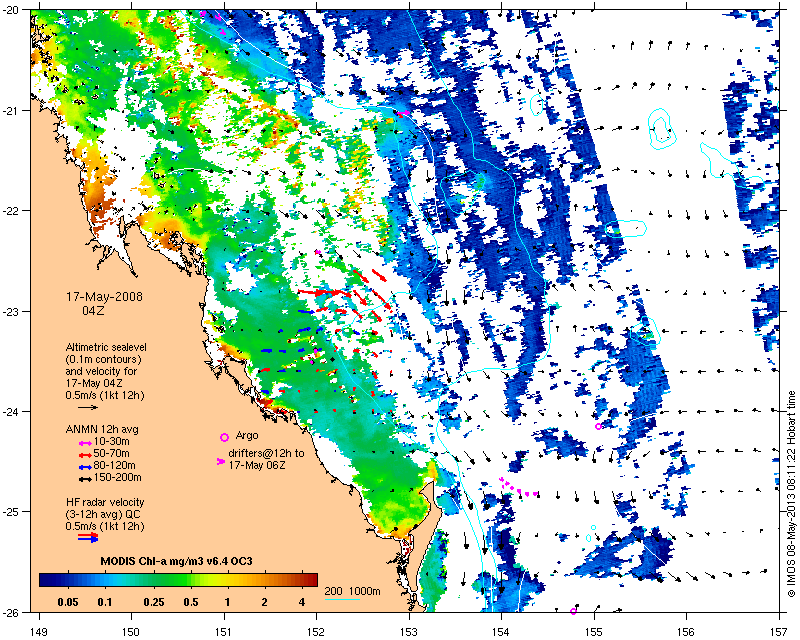Screen dimensions: 800x640
Task: Click the red and blue HF radar arrows
Action: (88, 537)
